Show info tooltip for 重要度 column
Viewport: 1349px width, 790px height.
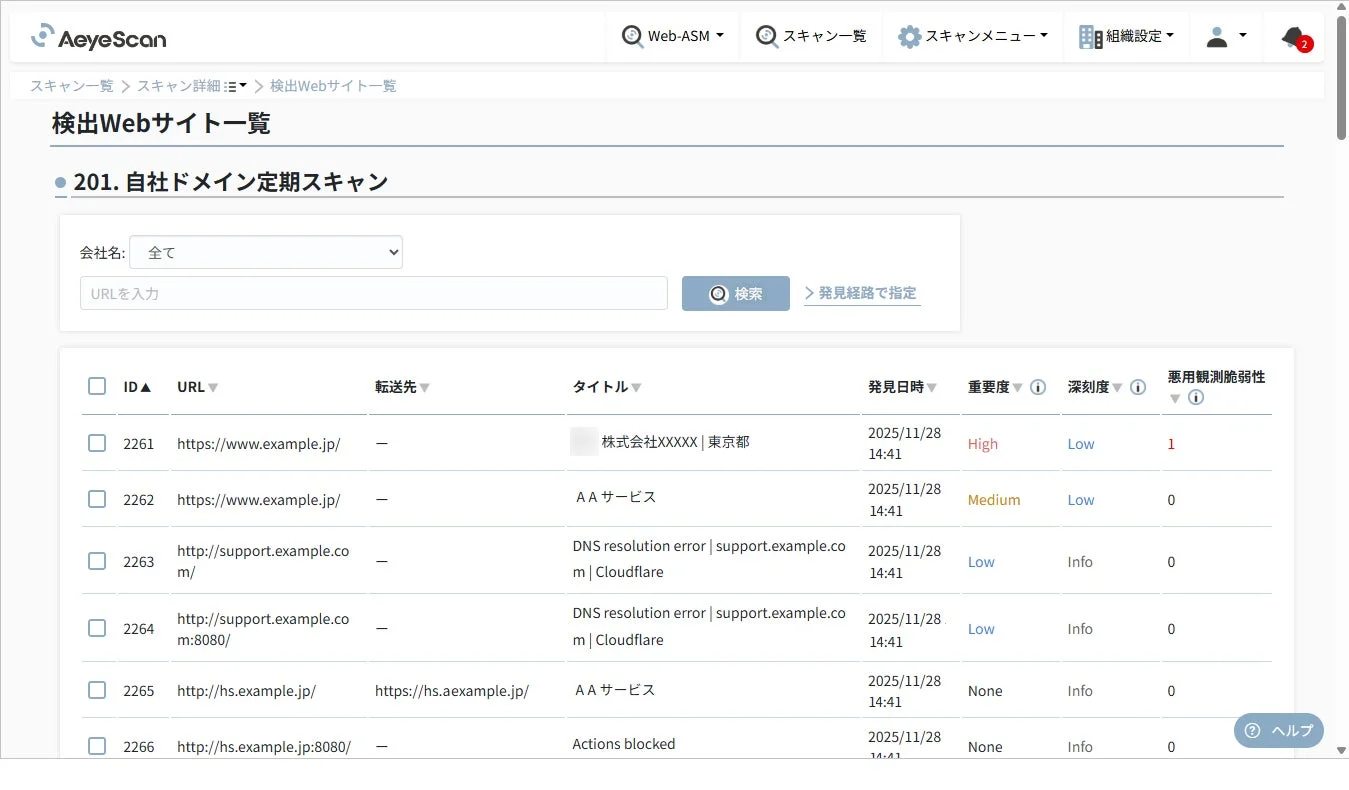tap(1037, 387)
